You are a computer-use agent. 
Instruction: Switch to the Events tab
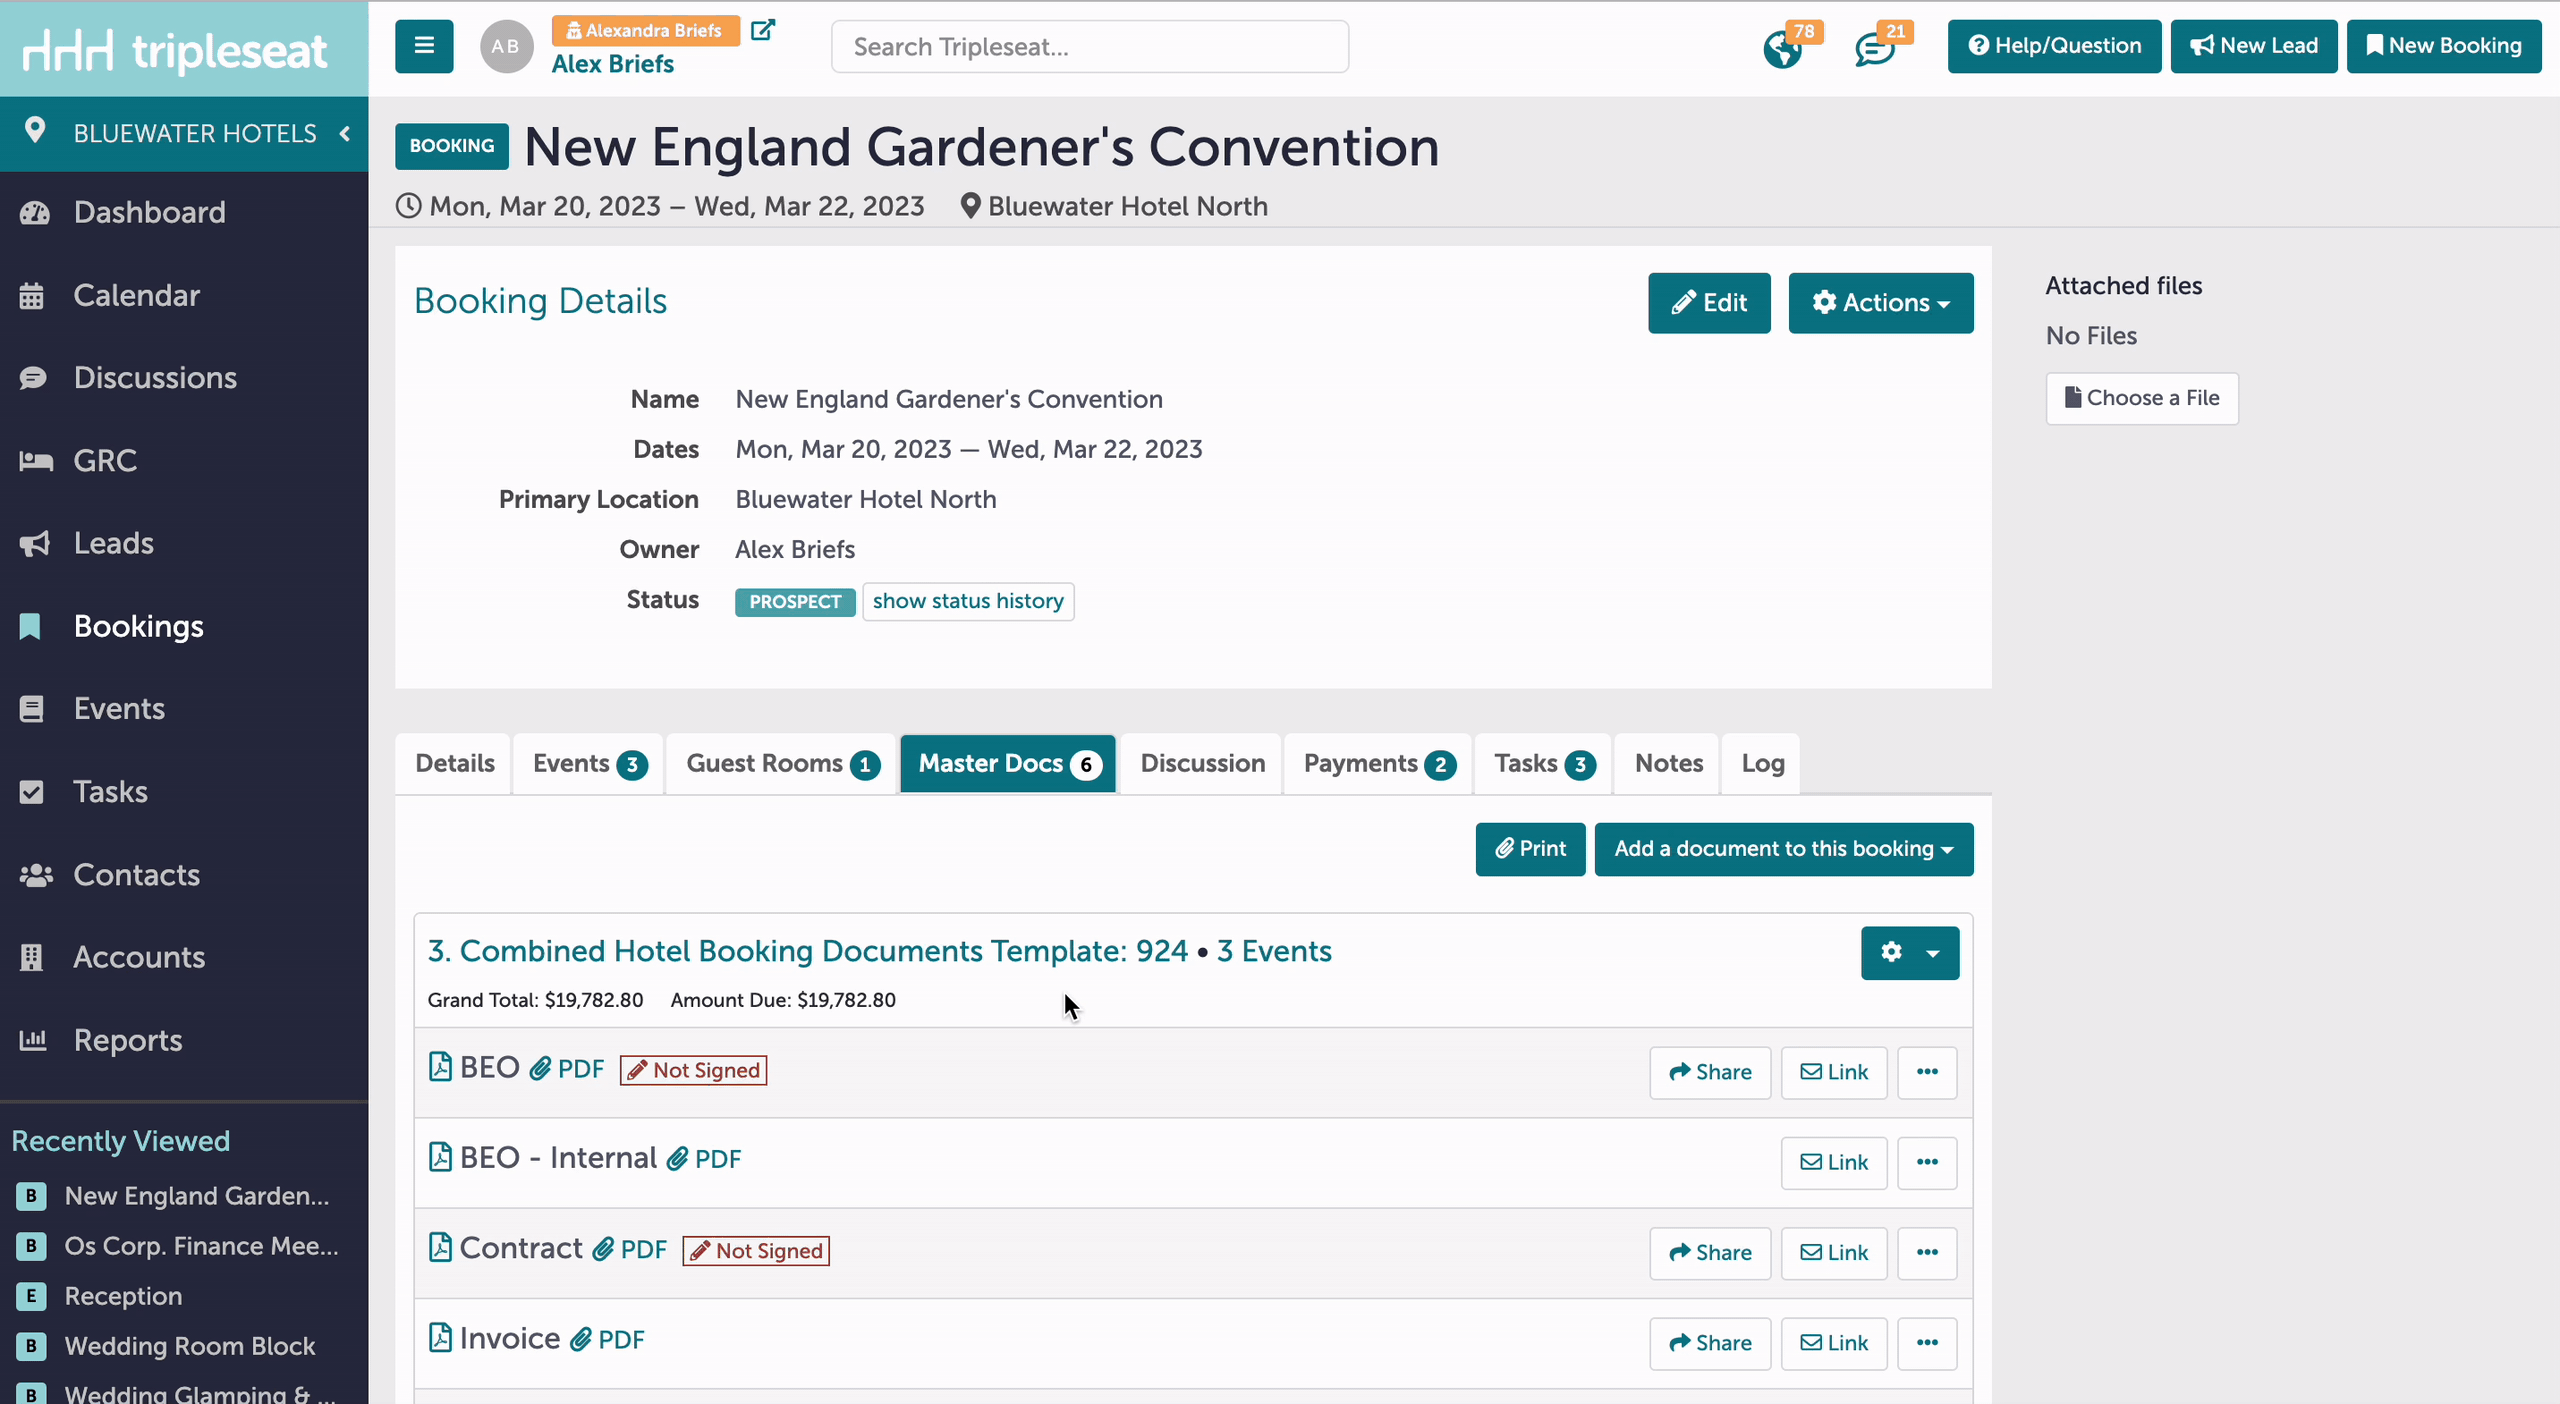(x=589, y=763)
